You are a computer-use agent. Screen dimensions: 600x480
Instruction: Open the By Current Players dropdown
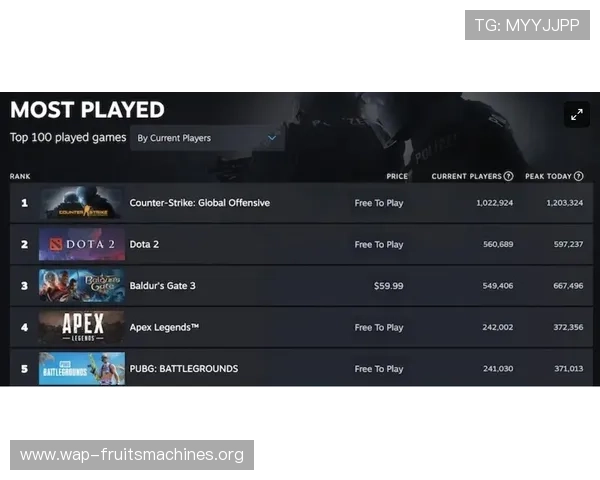(x=207, y=138)
